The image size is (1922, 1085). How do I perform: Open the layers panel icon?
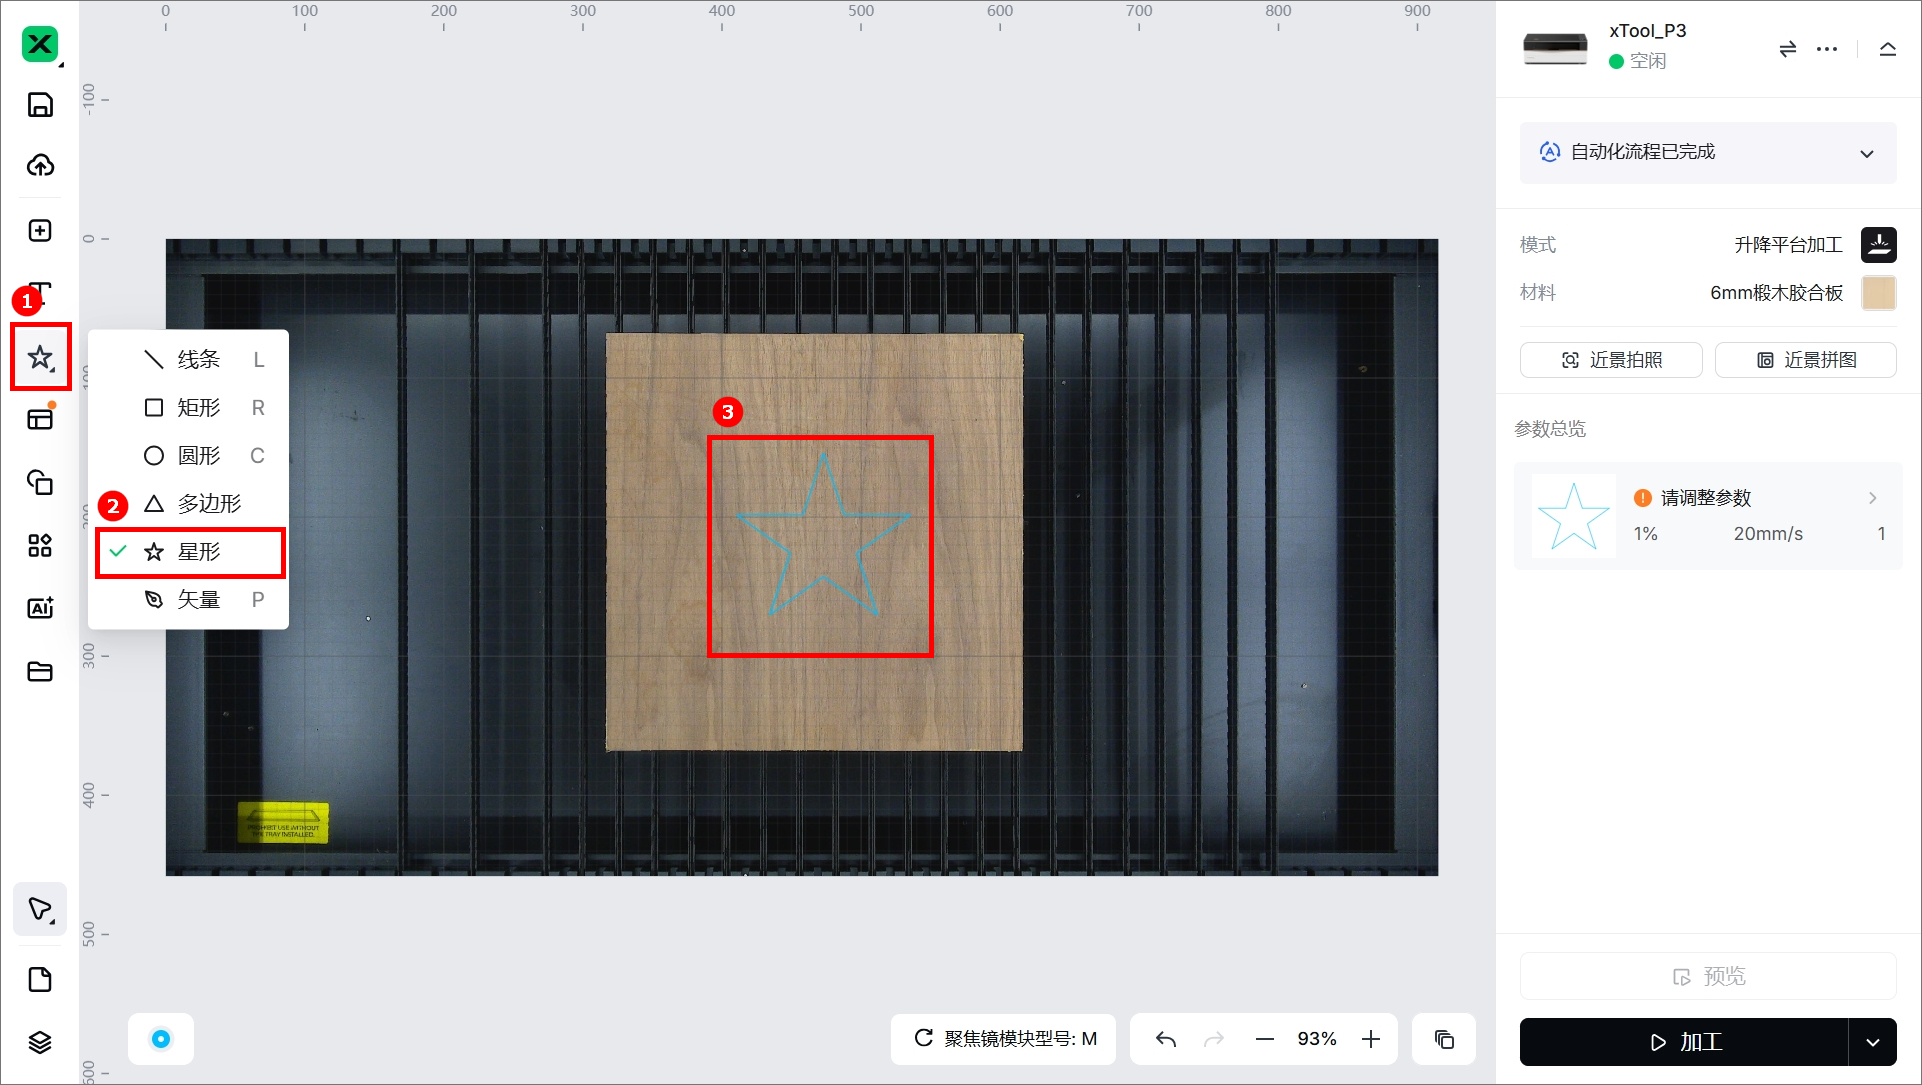click(40, 1042)
